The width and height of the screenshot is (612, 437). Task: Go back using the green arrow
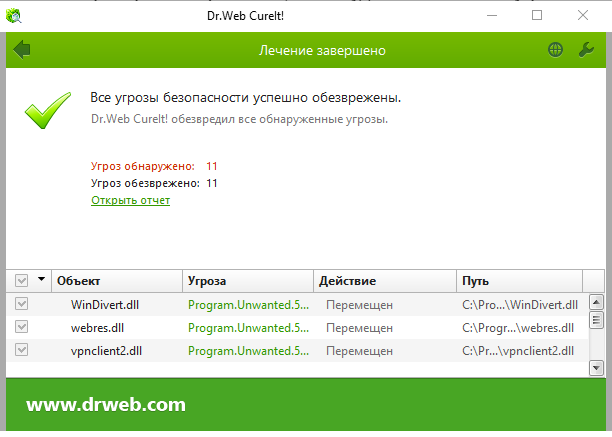[x=22, y=50]
